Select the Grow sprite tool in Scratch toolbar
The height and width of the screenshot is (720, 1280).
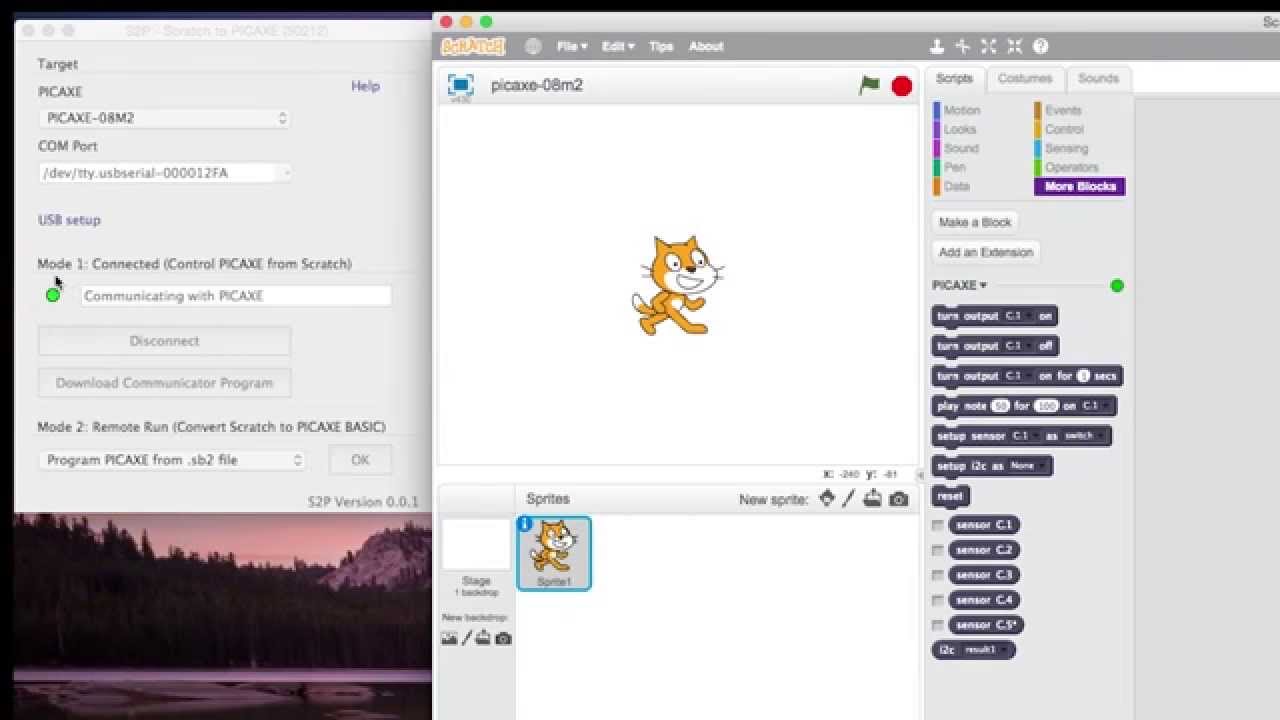(989, 46)
